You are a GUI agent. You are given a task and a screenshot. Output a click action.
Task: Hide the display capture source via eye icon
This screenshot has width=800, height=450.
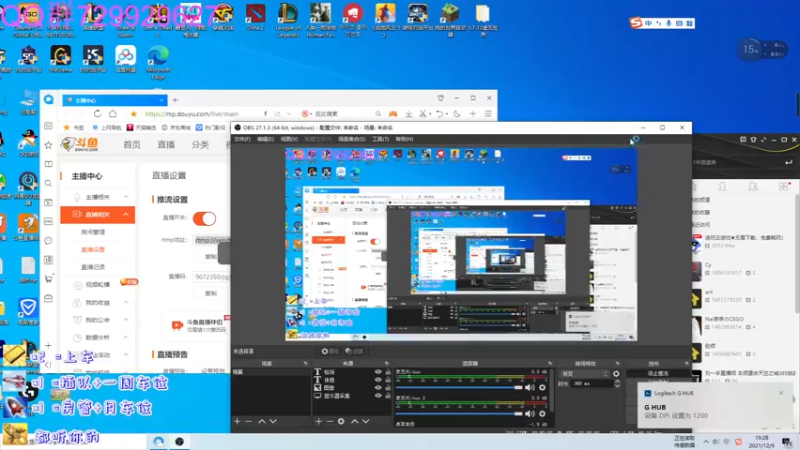pos(378,395)
